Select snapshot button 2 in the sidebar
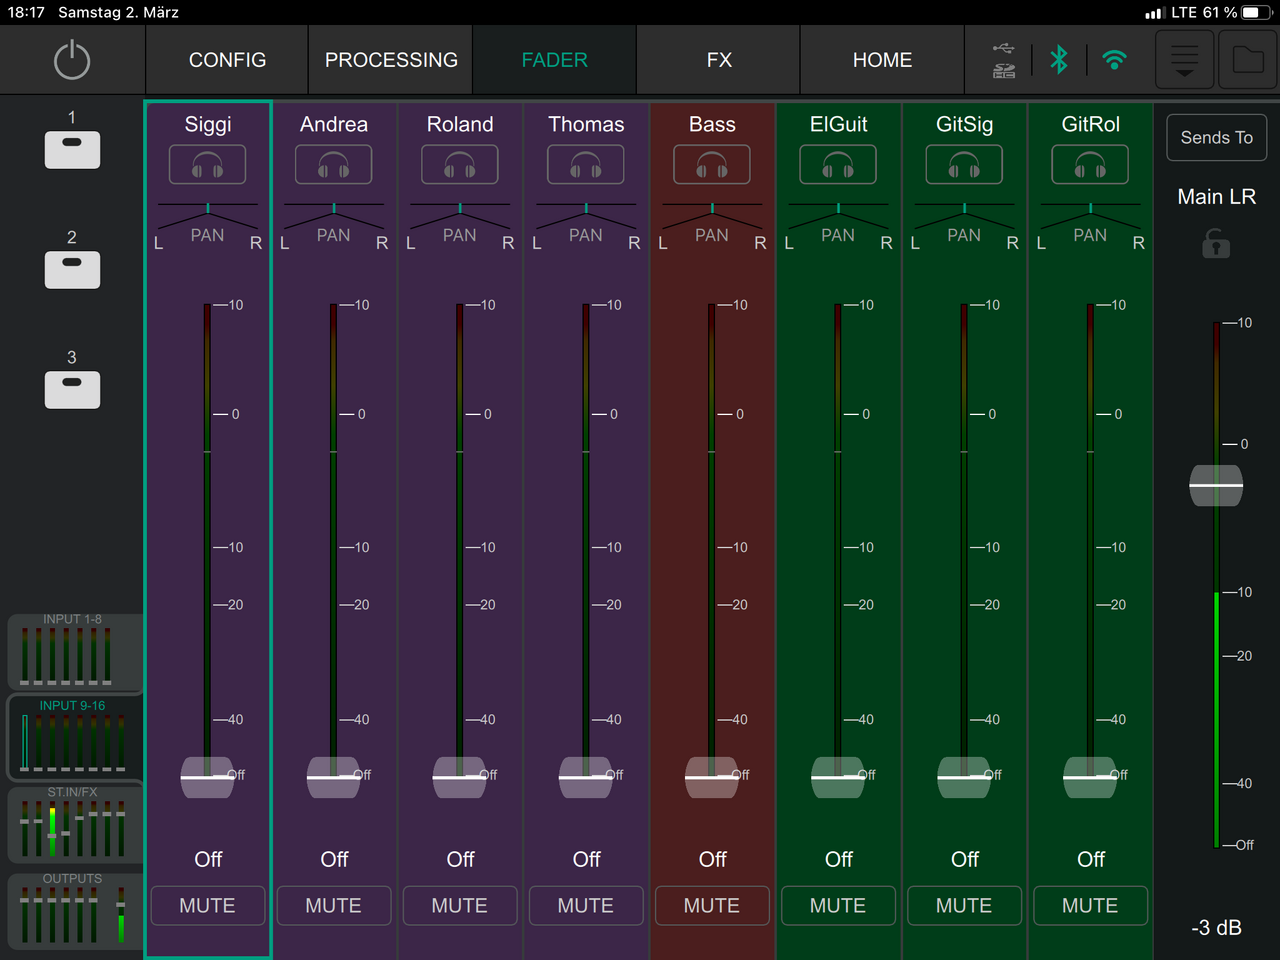 (x=72, y=269)
